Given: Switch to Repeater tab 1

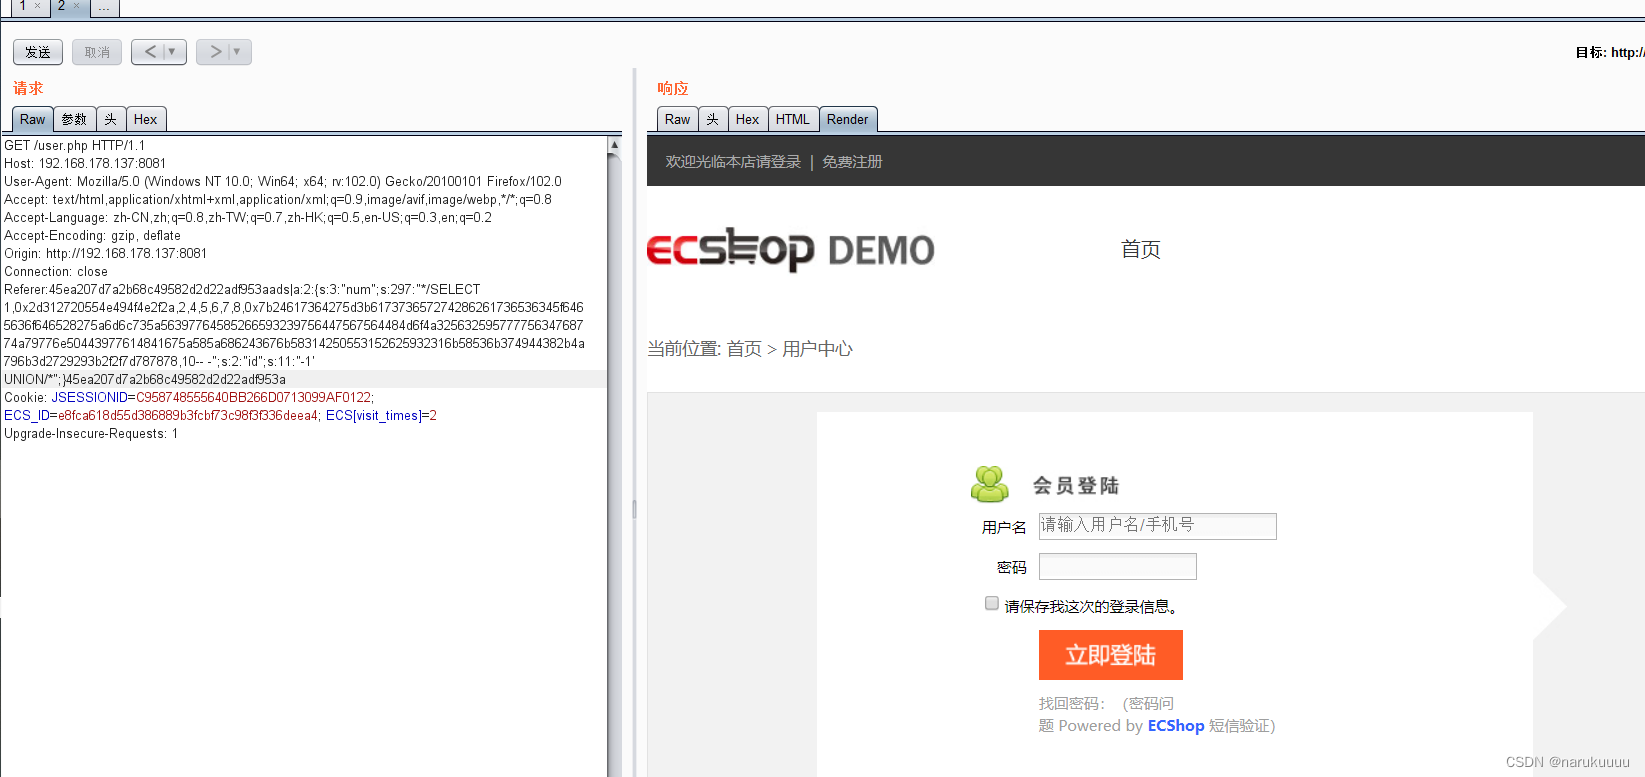Looking at the screenshot, I should point(23,6).
